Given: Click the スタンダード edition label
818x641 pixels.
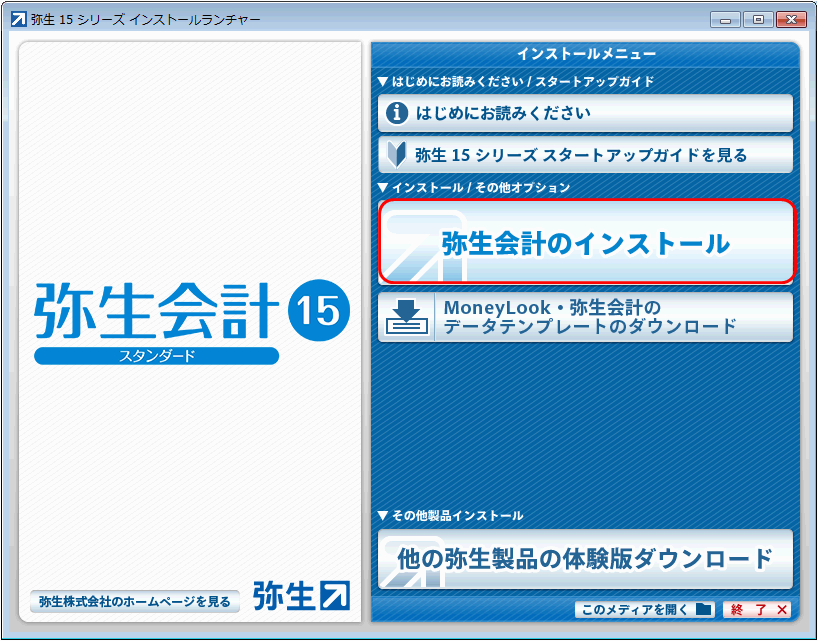Looking at the screenshot, I should (x=157, y=356).
